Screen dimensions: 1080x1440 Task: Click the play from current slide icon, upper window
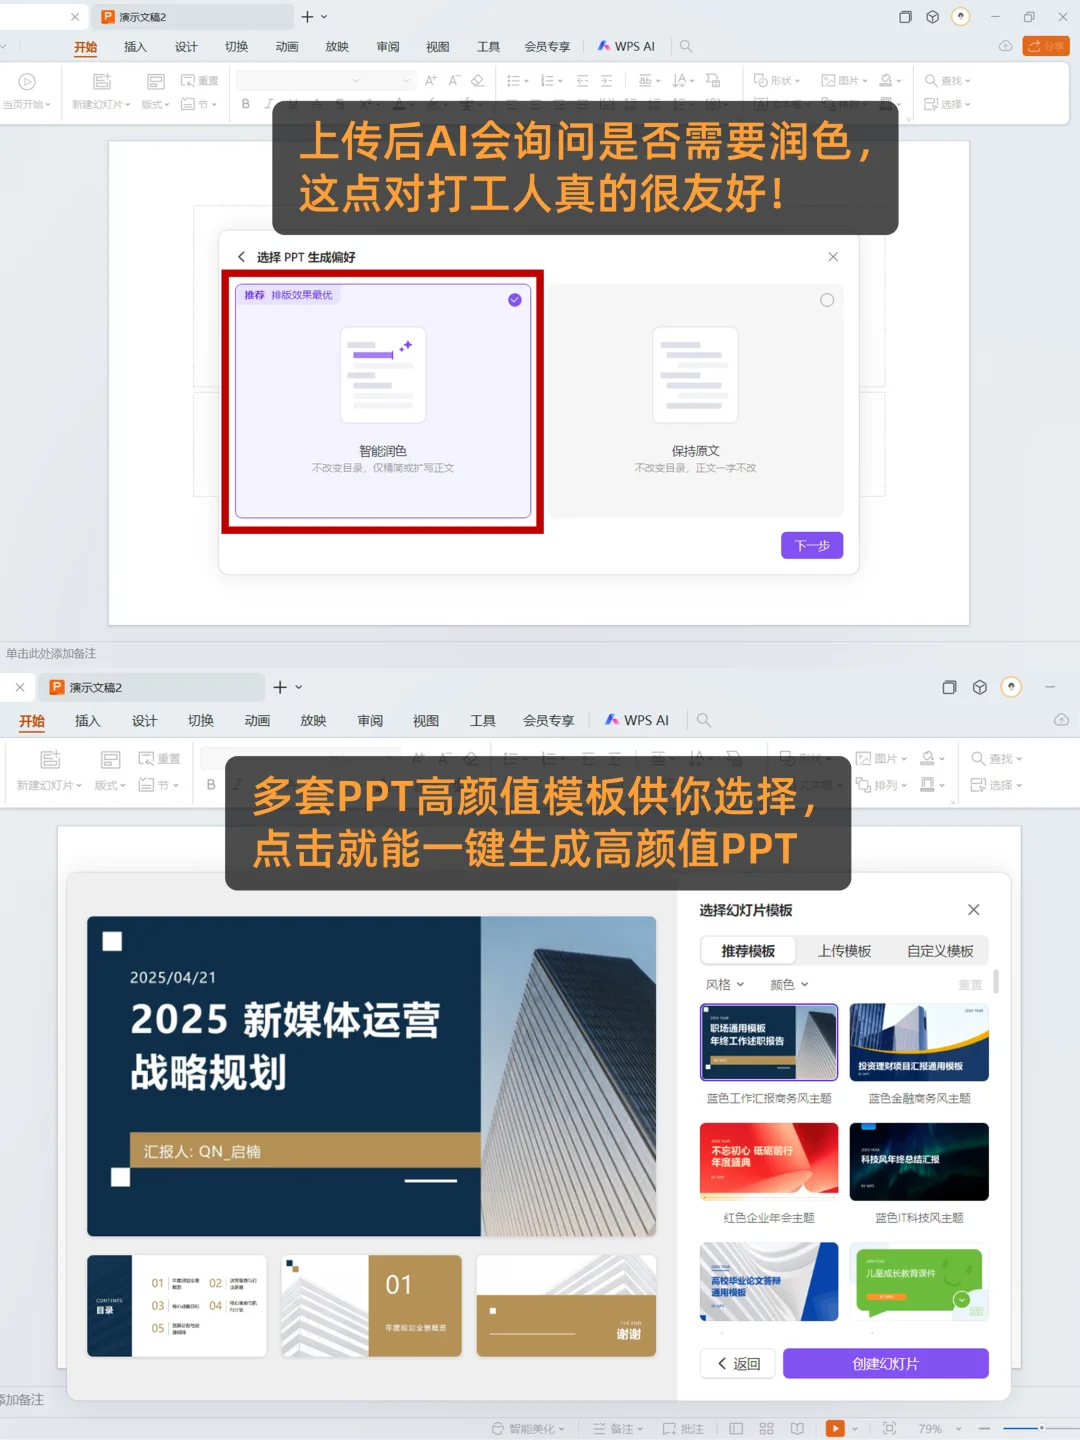27,82
